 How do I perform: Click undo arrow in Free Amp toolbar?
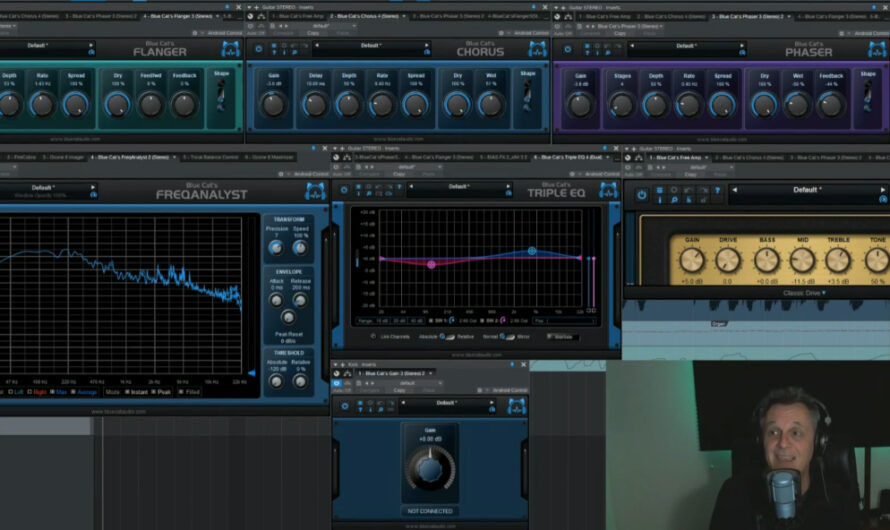tap(689, 191)
